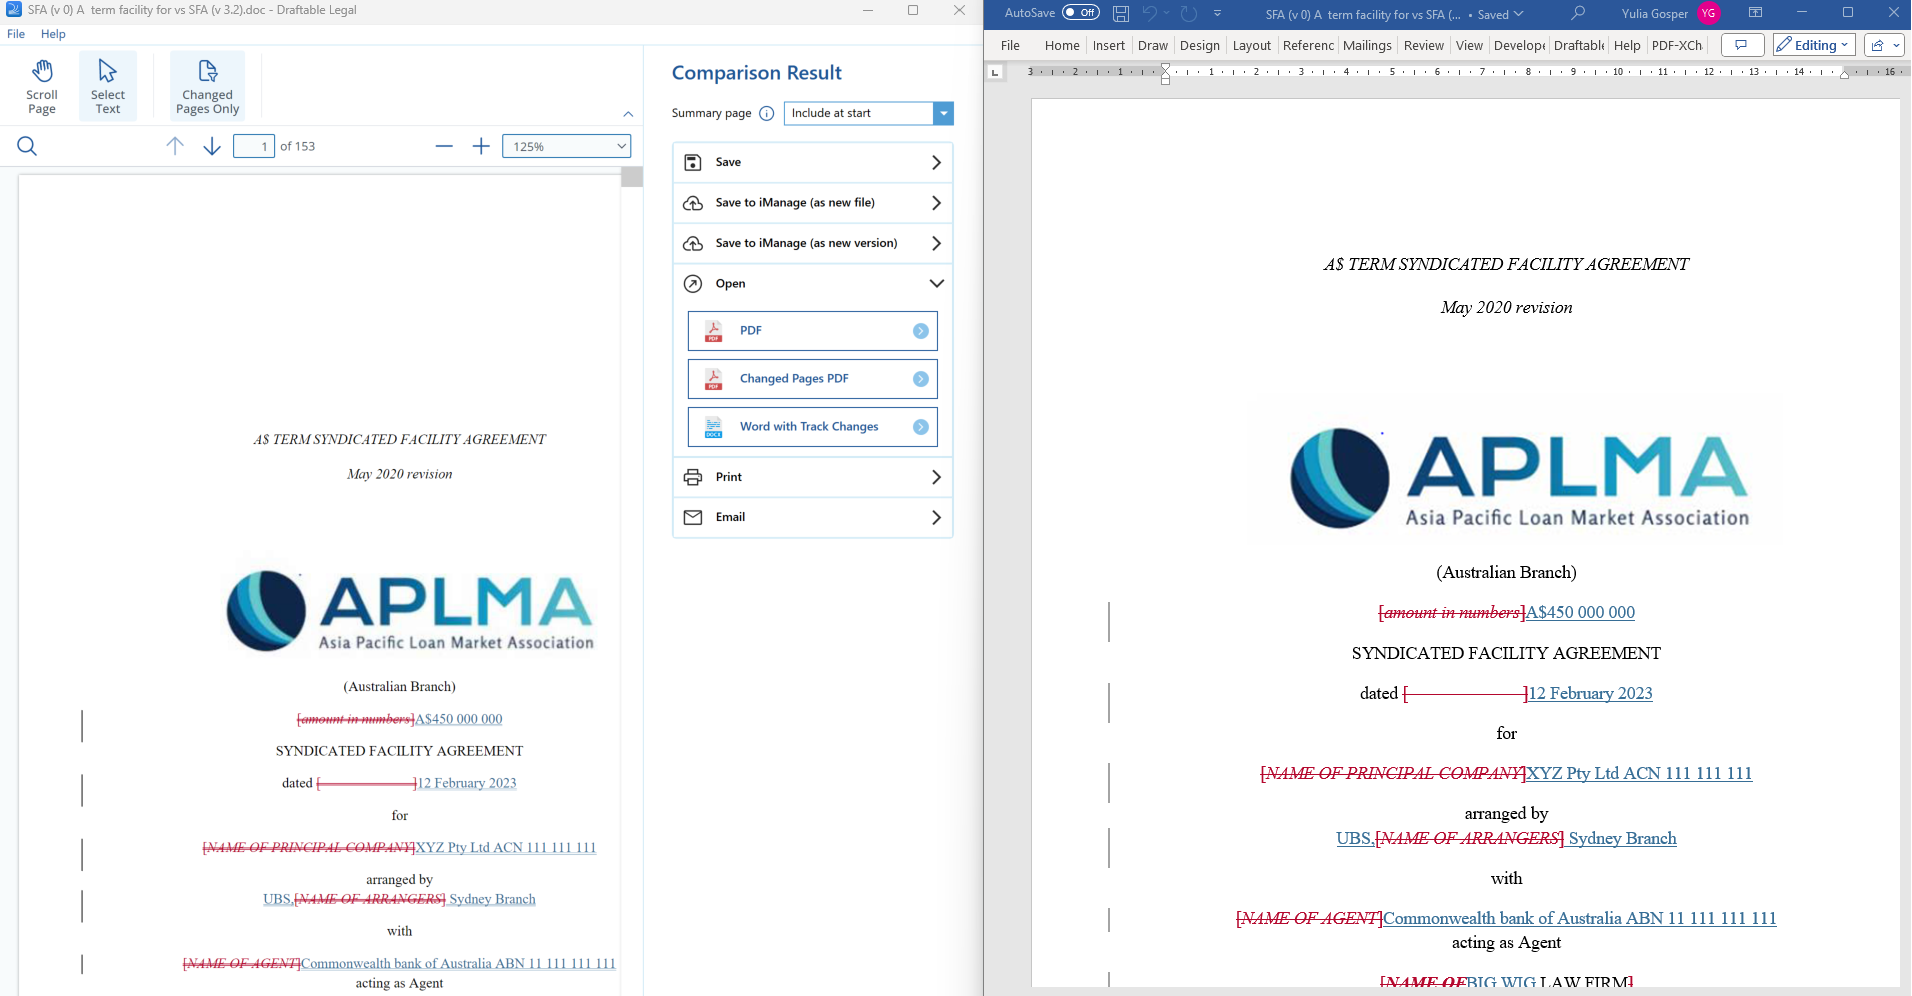This screenshot has width=1912, height=996.
Task: Open the Draftable Help menu
Action: click(x=53, y=34)
